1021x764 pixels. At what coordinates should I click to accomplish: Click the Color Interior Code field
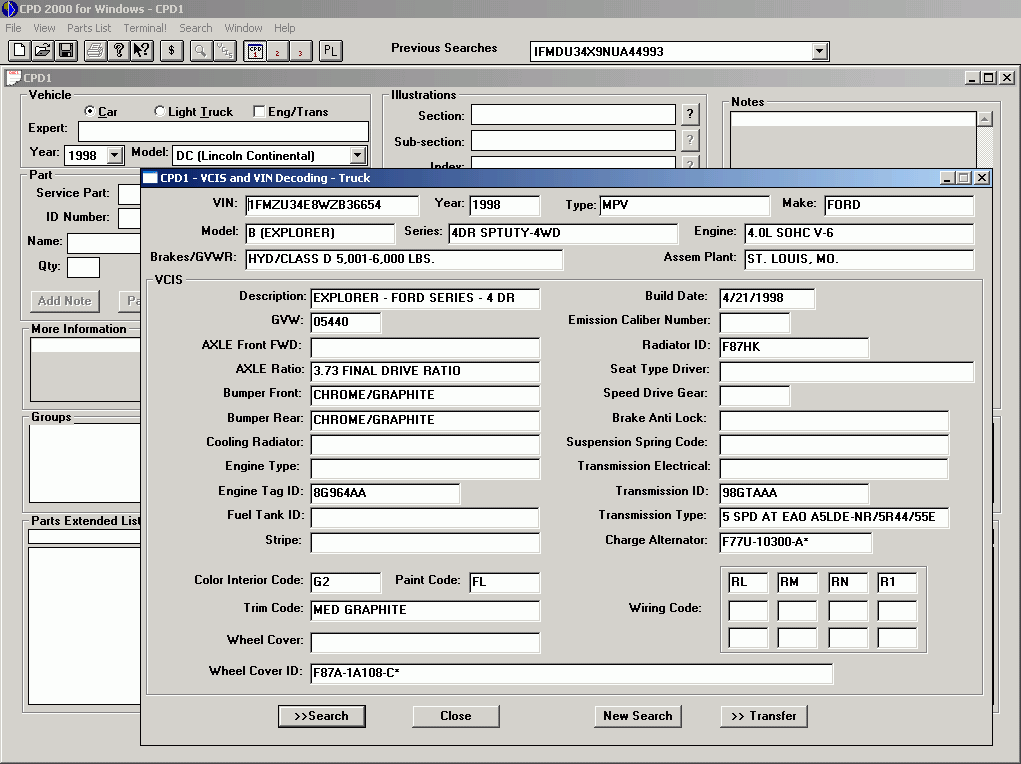[x=346, y=582]
